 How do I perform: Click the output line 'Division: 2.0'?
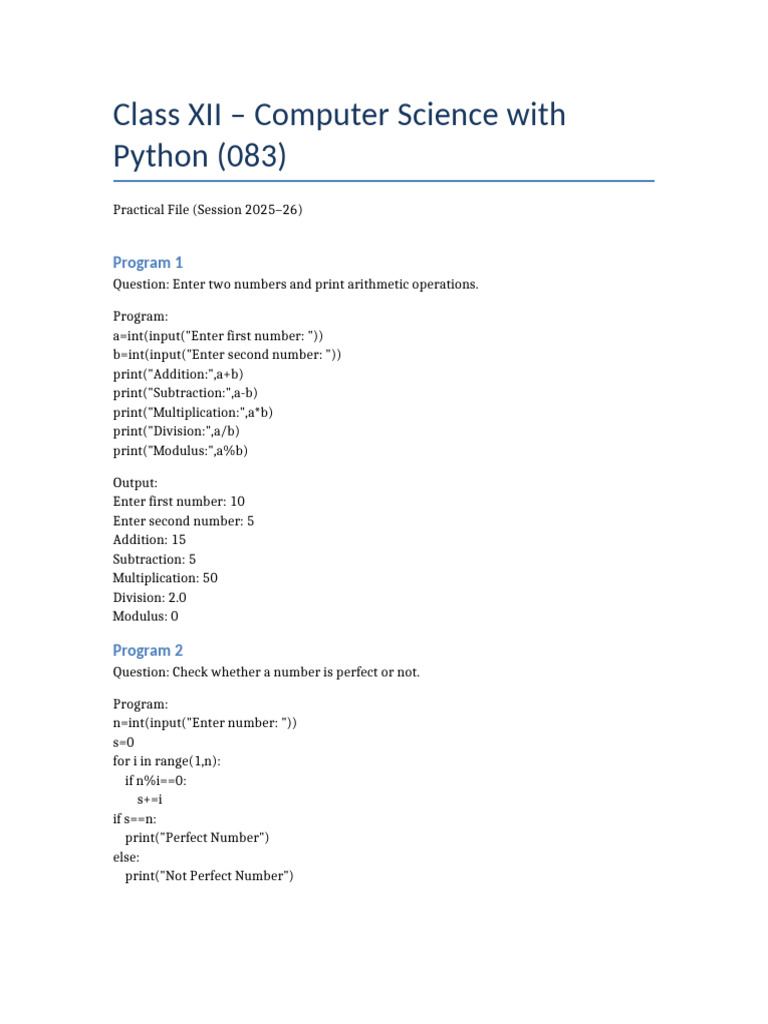(150, 598)
